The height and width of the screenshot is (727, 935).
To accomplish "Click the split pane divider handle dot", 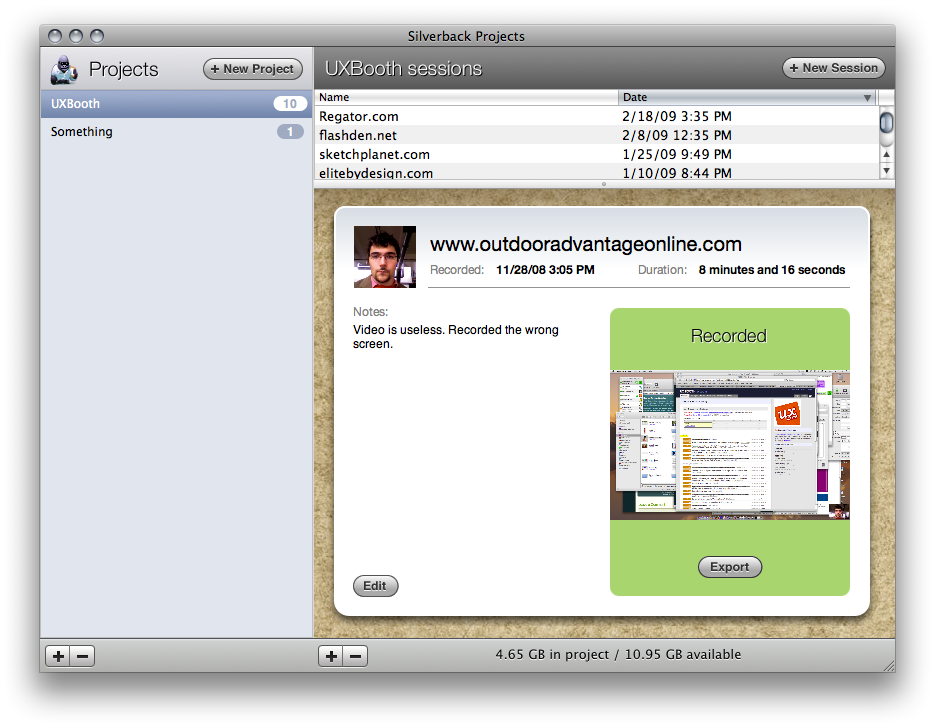I will tap(604, 184).
